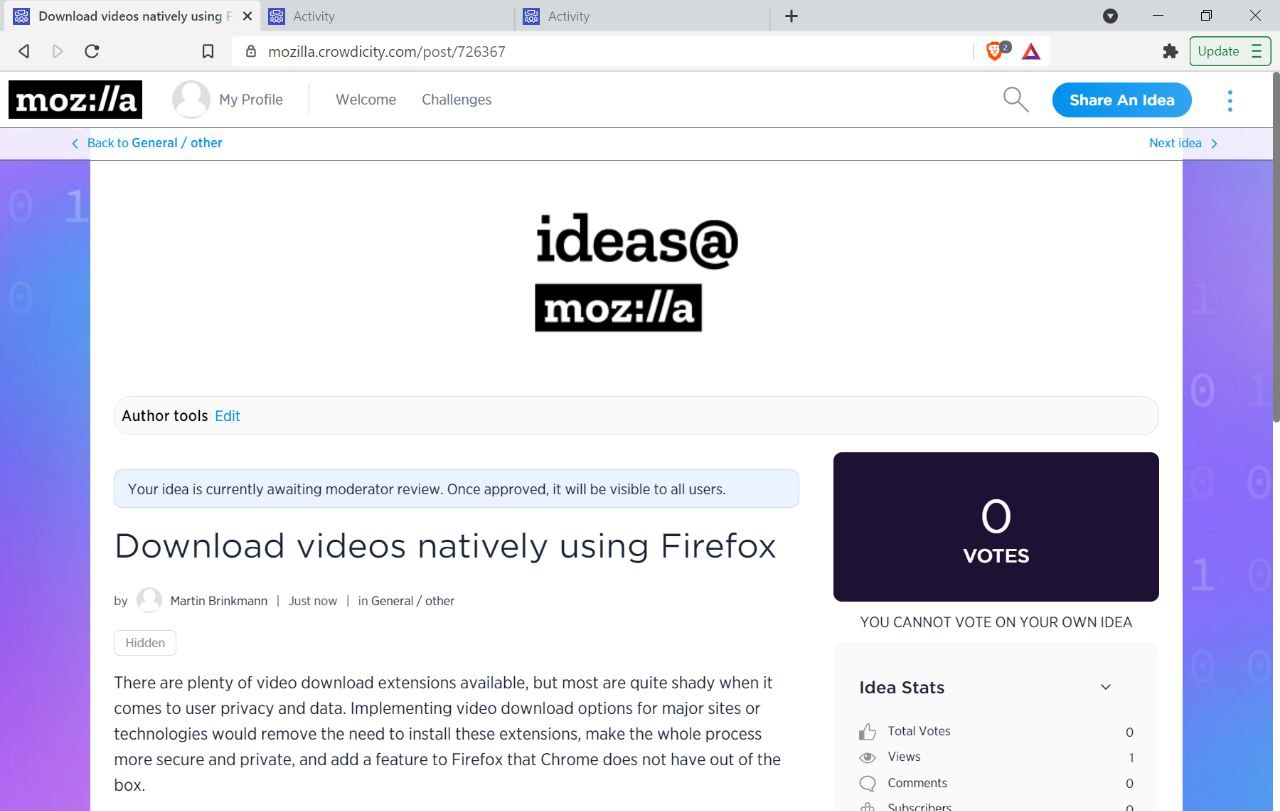Image resolution: width=1280 pixels, height=811 pixels.
Task: Click the idea title 'Download videos natively using Firefox'
Action: (445, 546)
